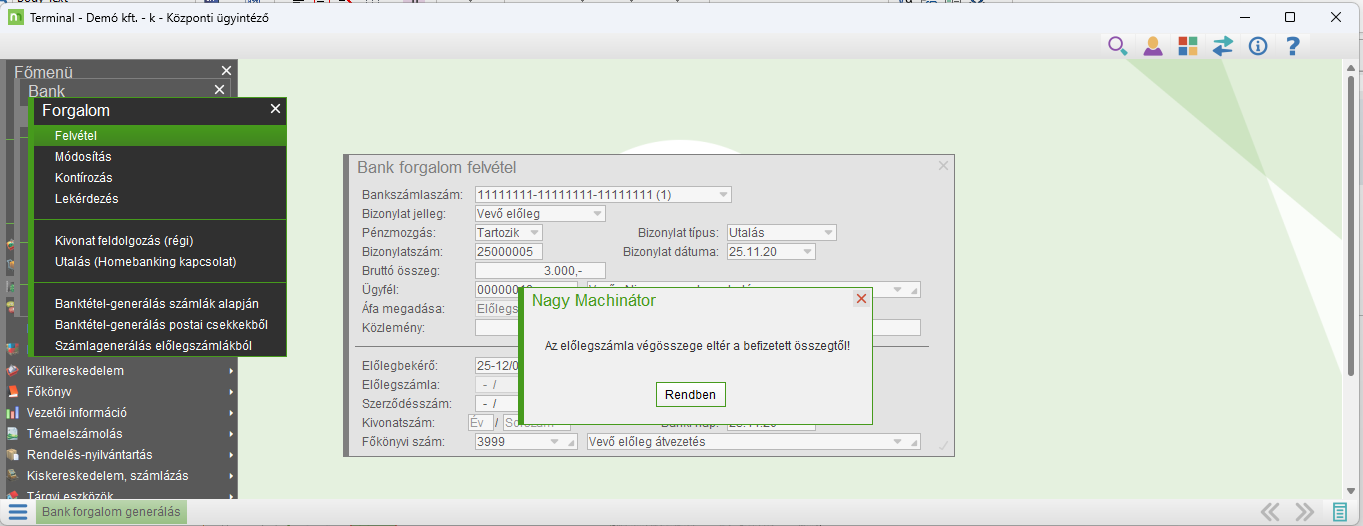Close the Bank forgalom felvétel form

[x=943, y=166]
